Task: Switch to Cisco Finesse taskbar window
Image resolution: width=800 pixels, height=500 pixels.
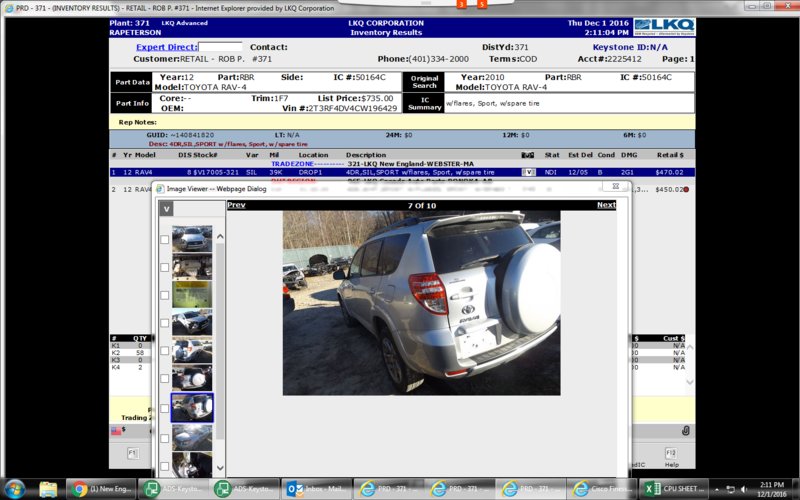Action: coord(602,489)
